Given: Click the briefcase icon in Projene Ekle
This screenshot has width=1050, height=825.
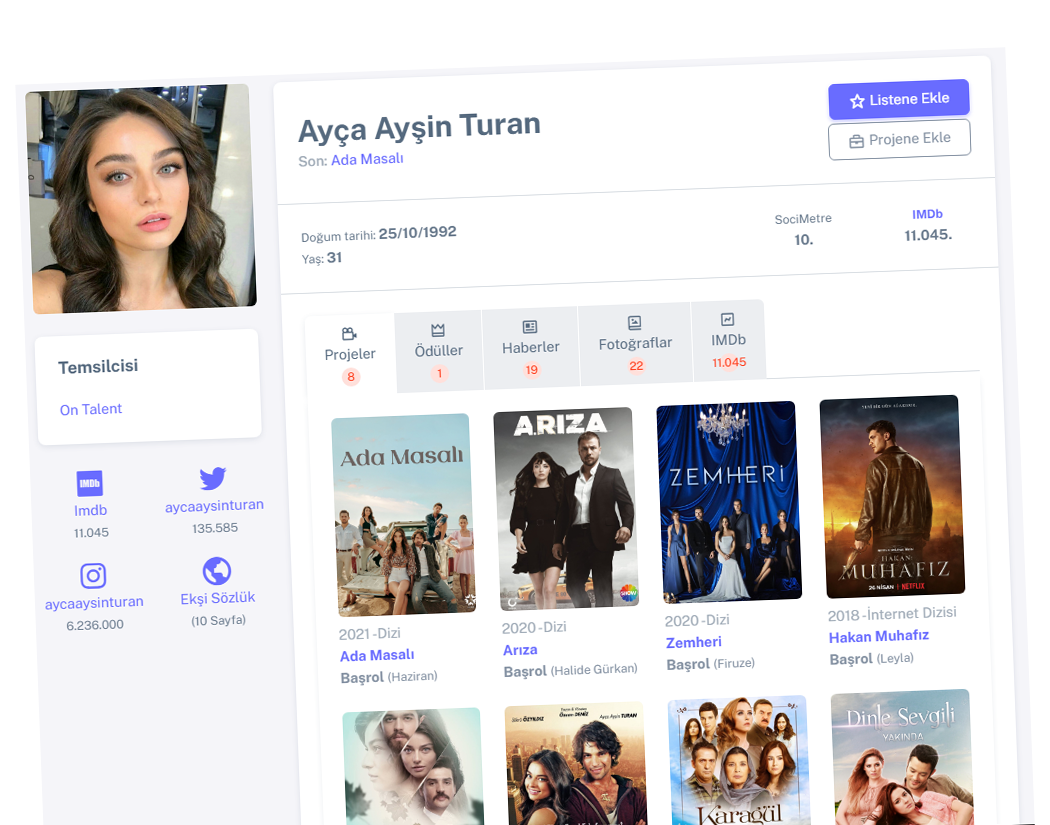Looking at the screenshot, I should tap(856, 141).
